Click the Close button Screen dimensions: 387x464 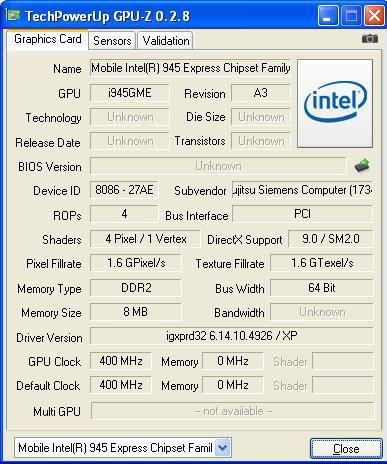pyautogui.click(x=346, y=449)
